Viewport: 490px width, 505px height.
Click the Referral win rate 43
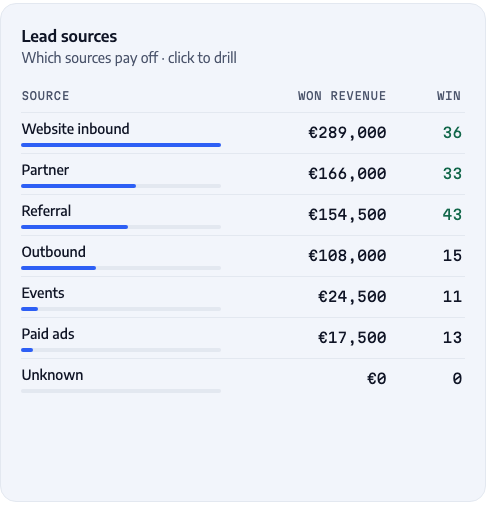(452, 215)
